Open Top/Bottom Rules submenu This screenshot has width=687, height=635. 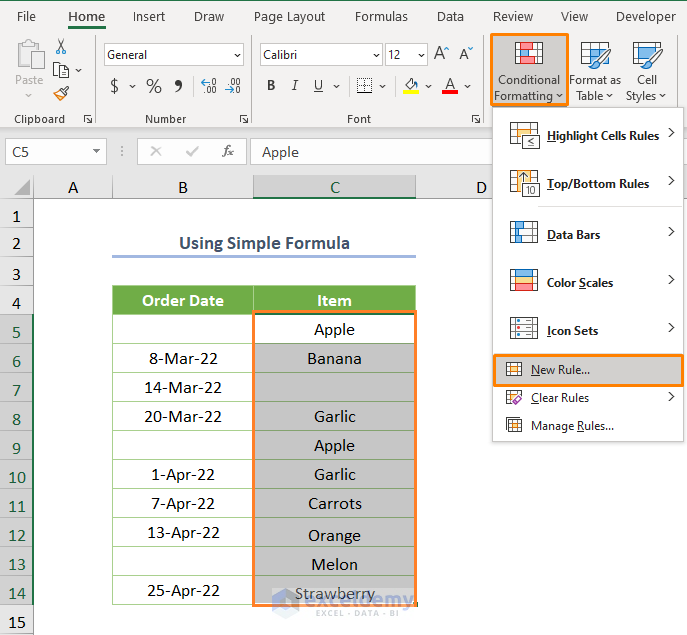point(588,183)
